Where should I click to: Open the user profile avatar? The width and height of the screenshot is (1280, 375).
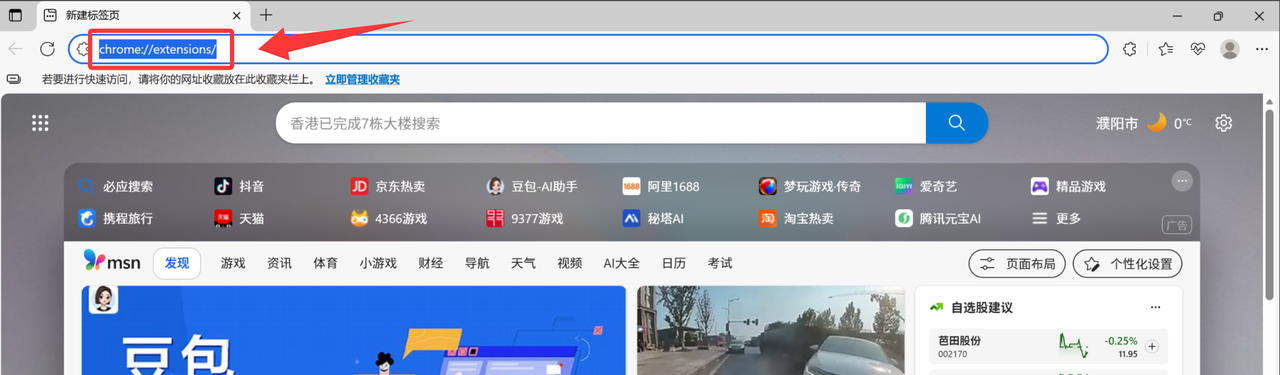pos(1230,49)
